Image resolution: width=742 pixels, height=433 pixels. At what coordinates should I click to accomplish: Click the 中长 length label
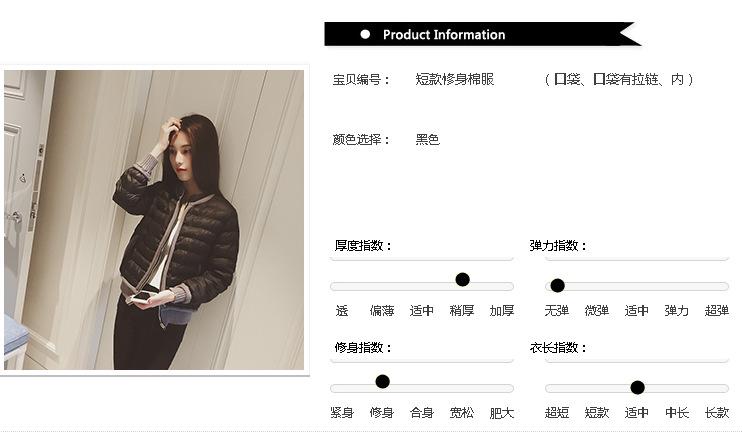(677, 413)
